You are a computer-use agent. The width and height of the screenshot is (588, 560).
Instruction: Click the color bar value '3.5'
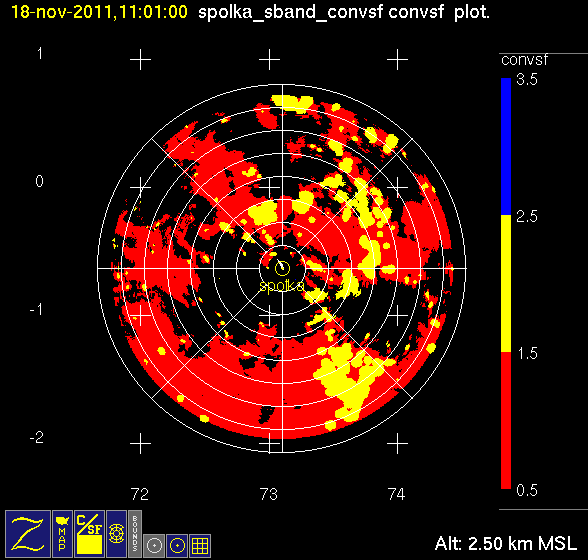pyautogui.click(x=527, y=80)
